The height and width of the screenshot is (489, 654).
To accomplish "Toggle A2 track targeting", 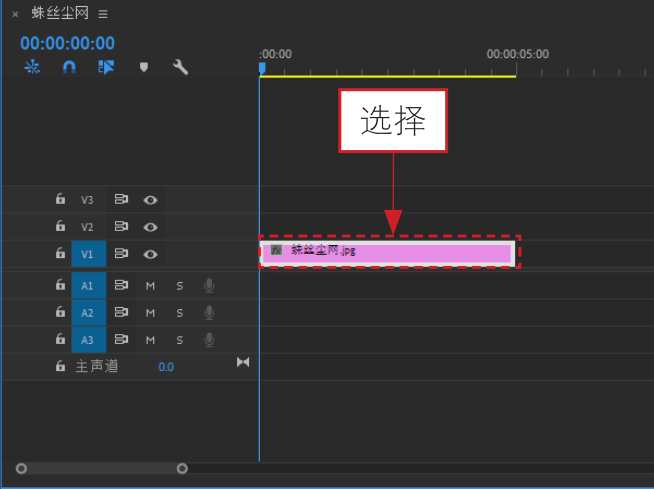I will pos(88,313).
